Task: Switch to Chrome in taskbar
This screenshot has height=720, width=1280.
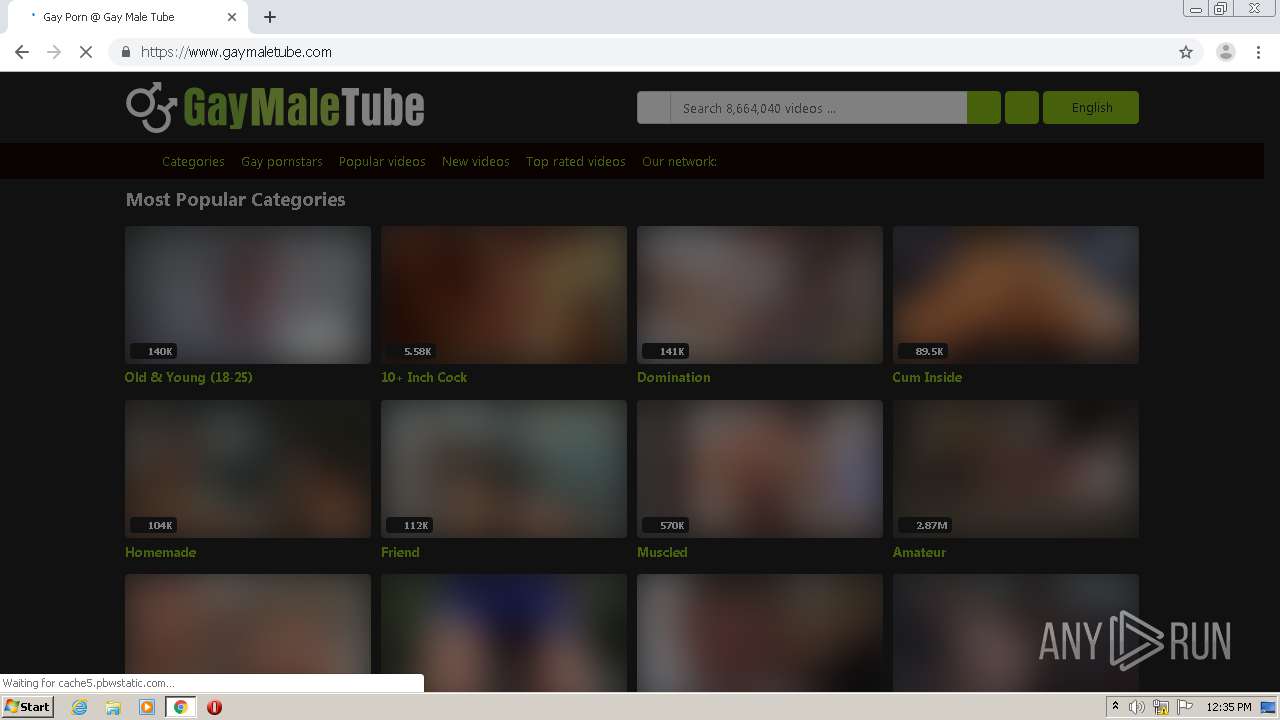Action: click(x=180, y=707)
